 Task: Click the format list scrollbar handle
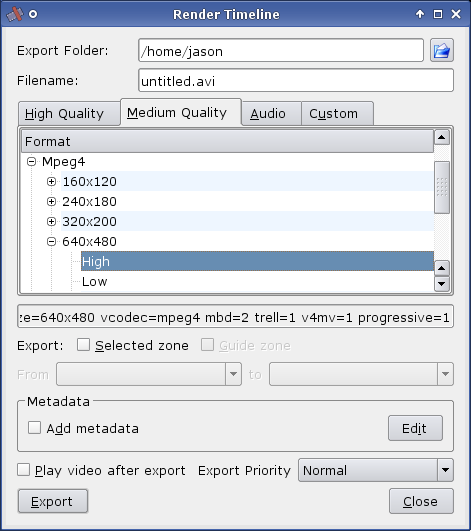tap(442, 188)
